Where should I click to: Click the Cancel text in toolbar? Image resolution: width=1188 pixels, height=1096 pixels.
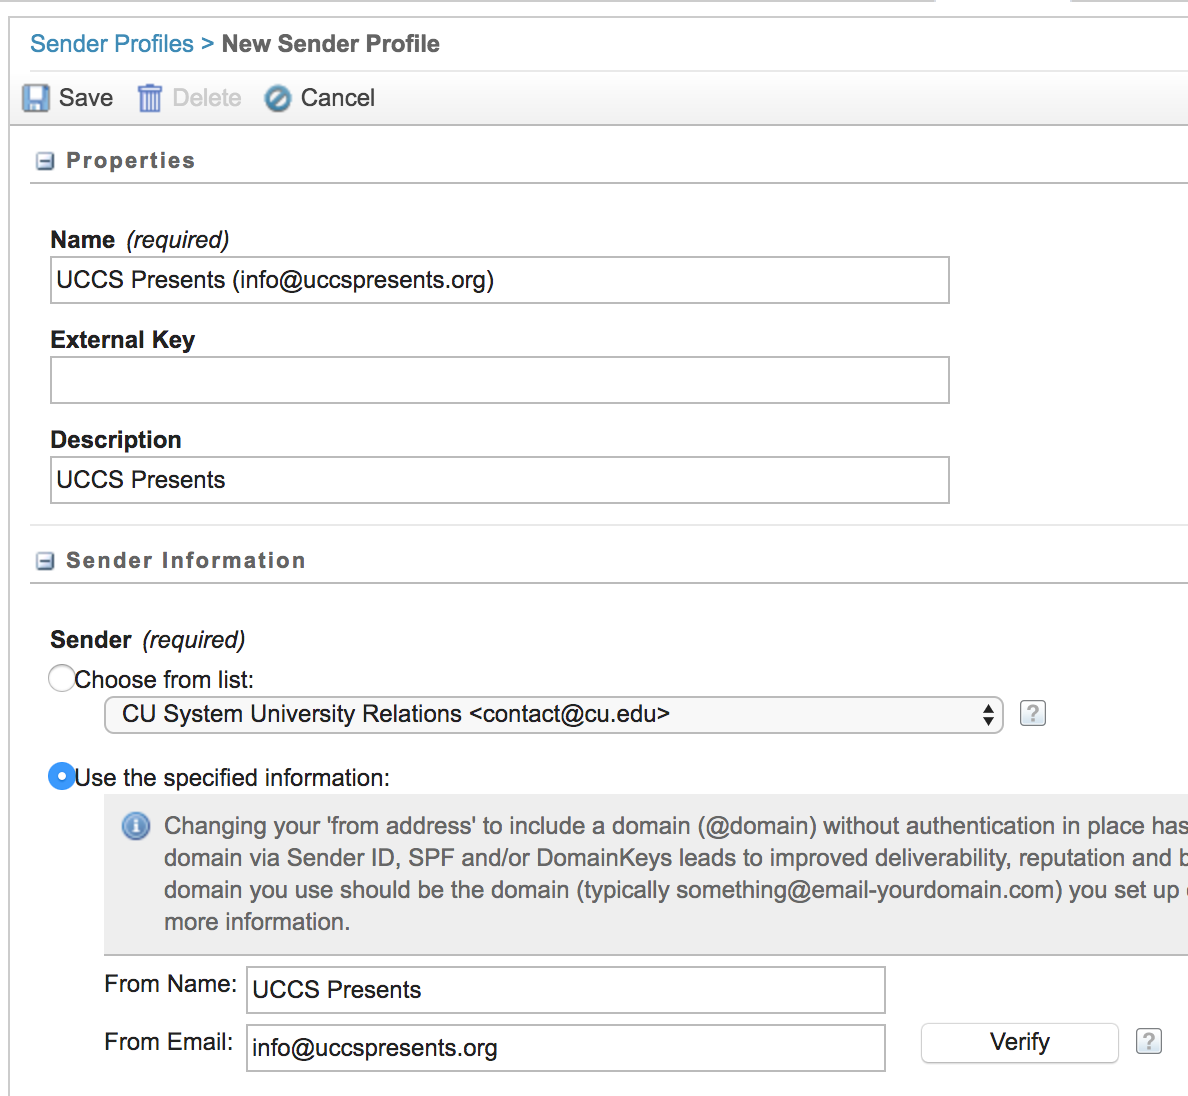(x=337, y=98)
